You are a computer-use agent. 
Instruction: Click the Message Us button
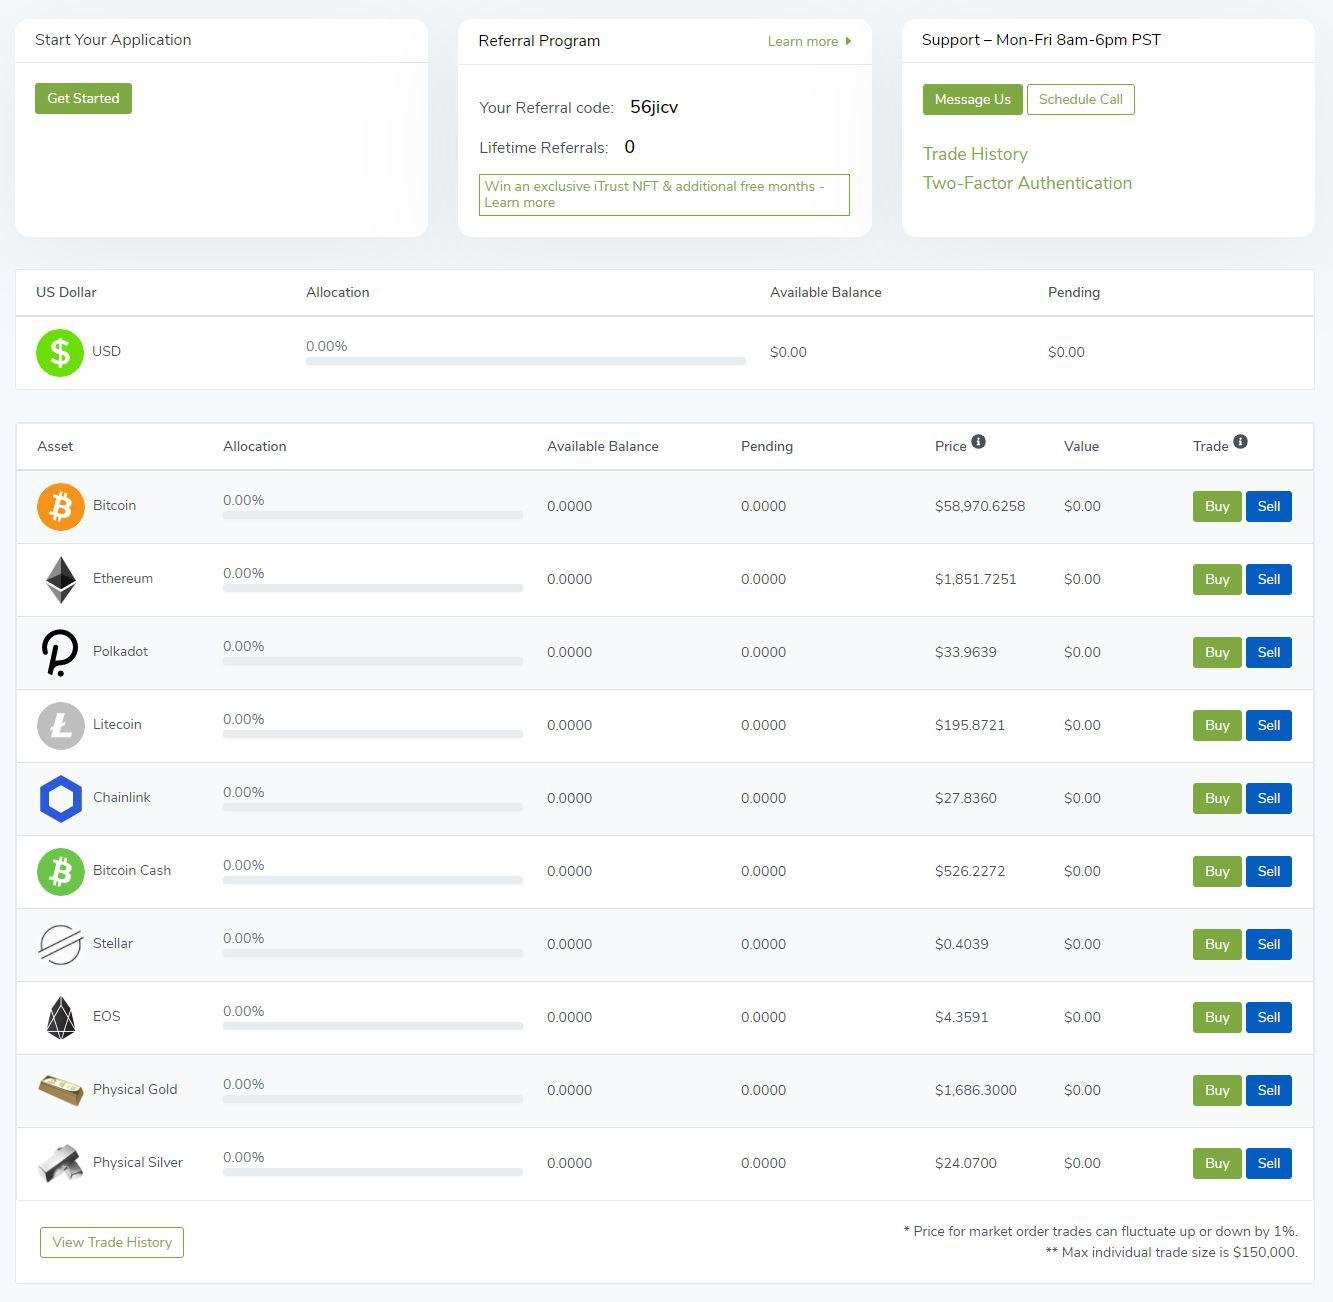971,99
